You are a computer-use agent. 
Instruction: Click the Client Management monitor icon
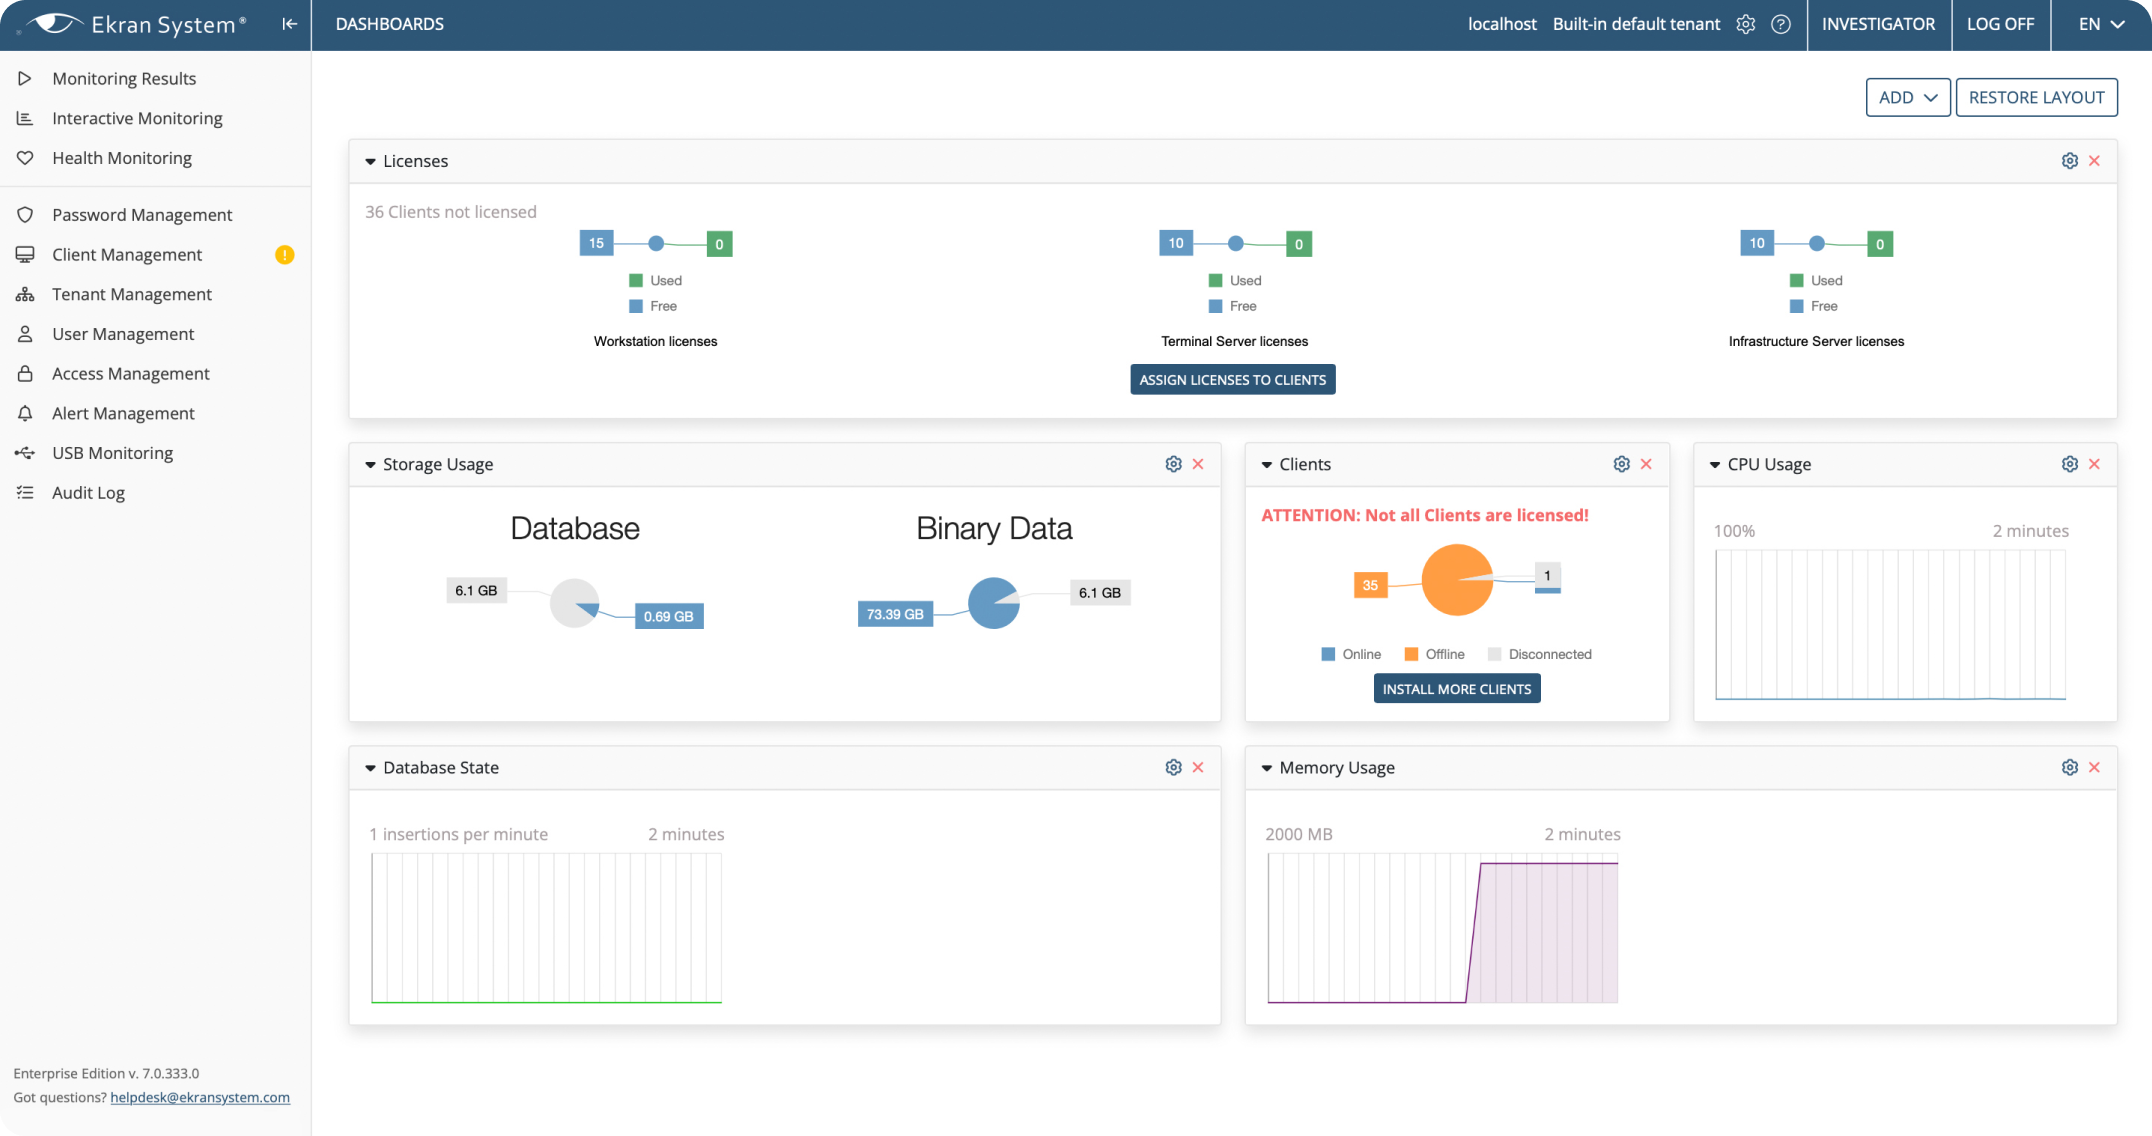[x=25, y=255]
